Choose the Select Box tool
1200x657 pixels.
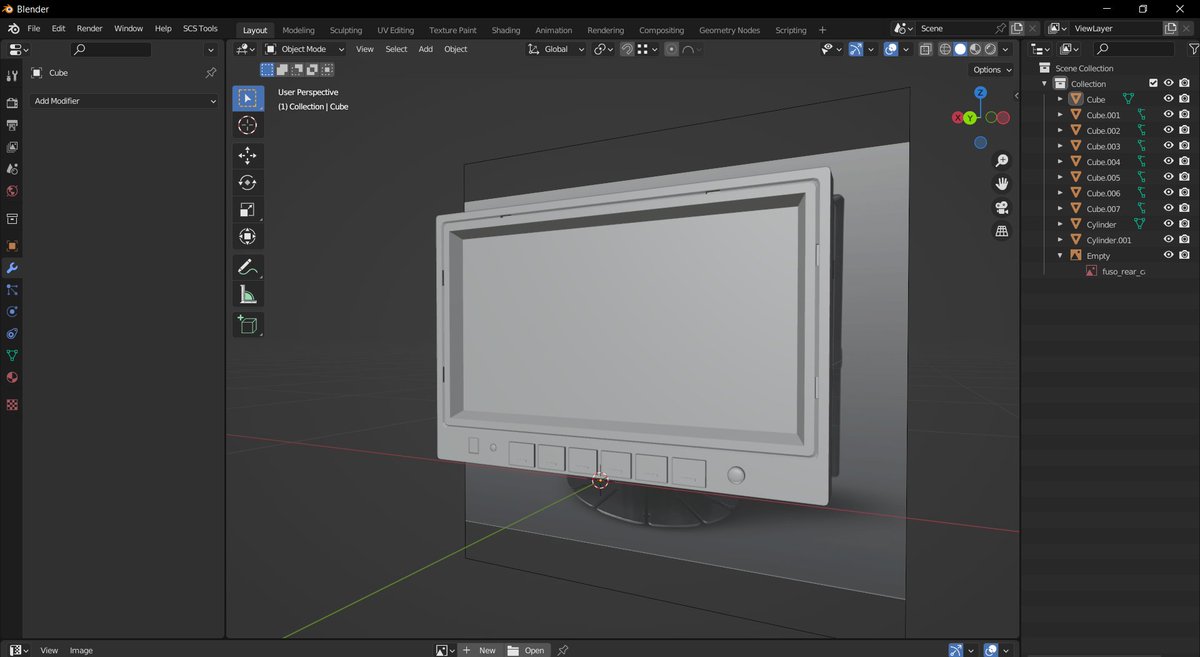point(248,98)
